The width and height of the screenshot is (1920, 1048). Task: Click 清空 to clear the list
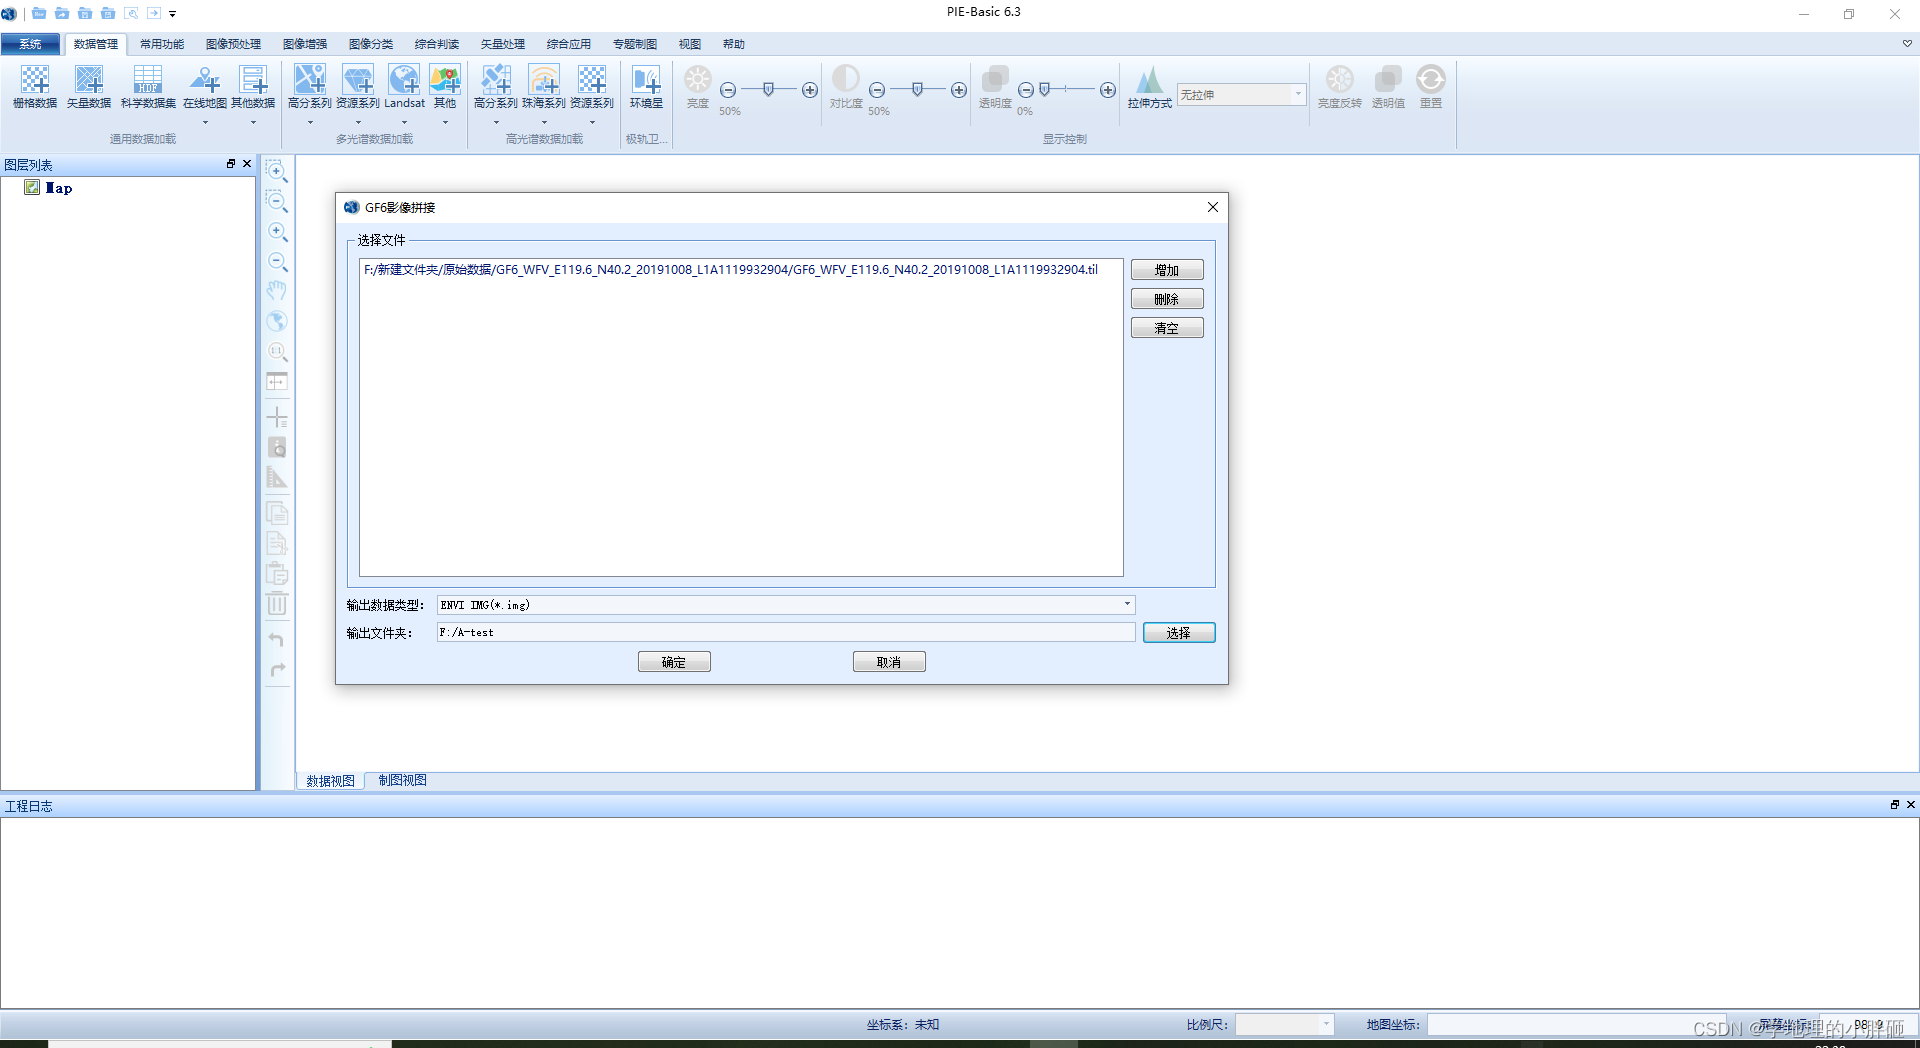[x=1167, y=328]
